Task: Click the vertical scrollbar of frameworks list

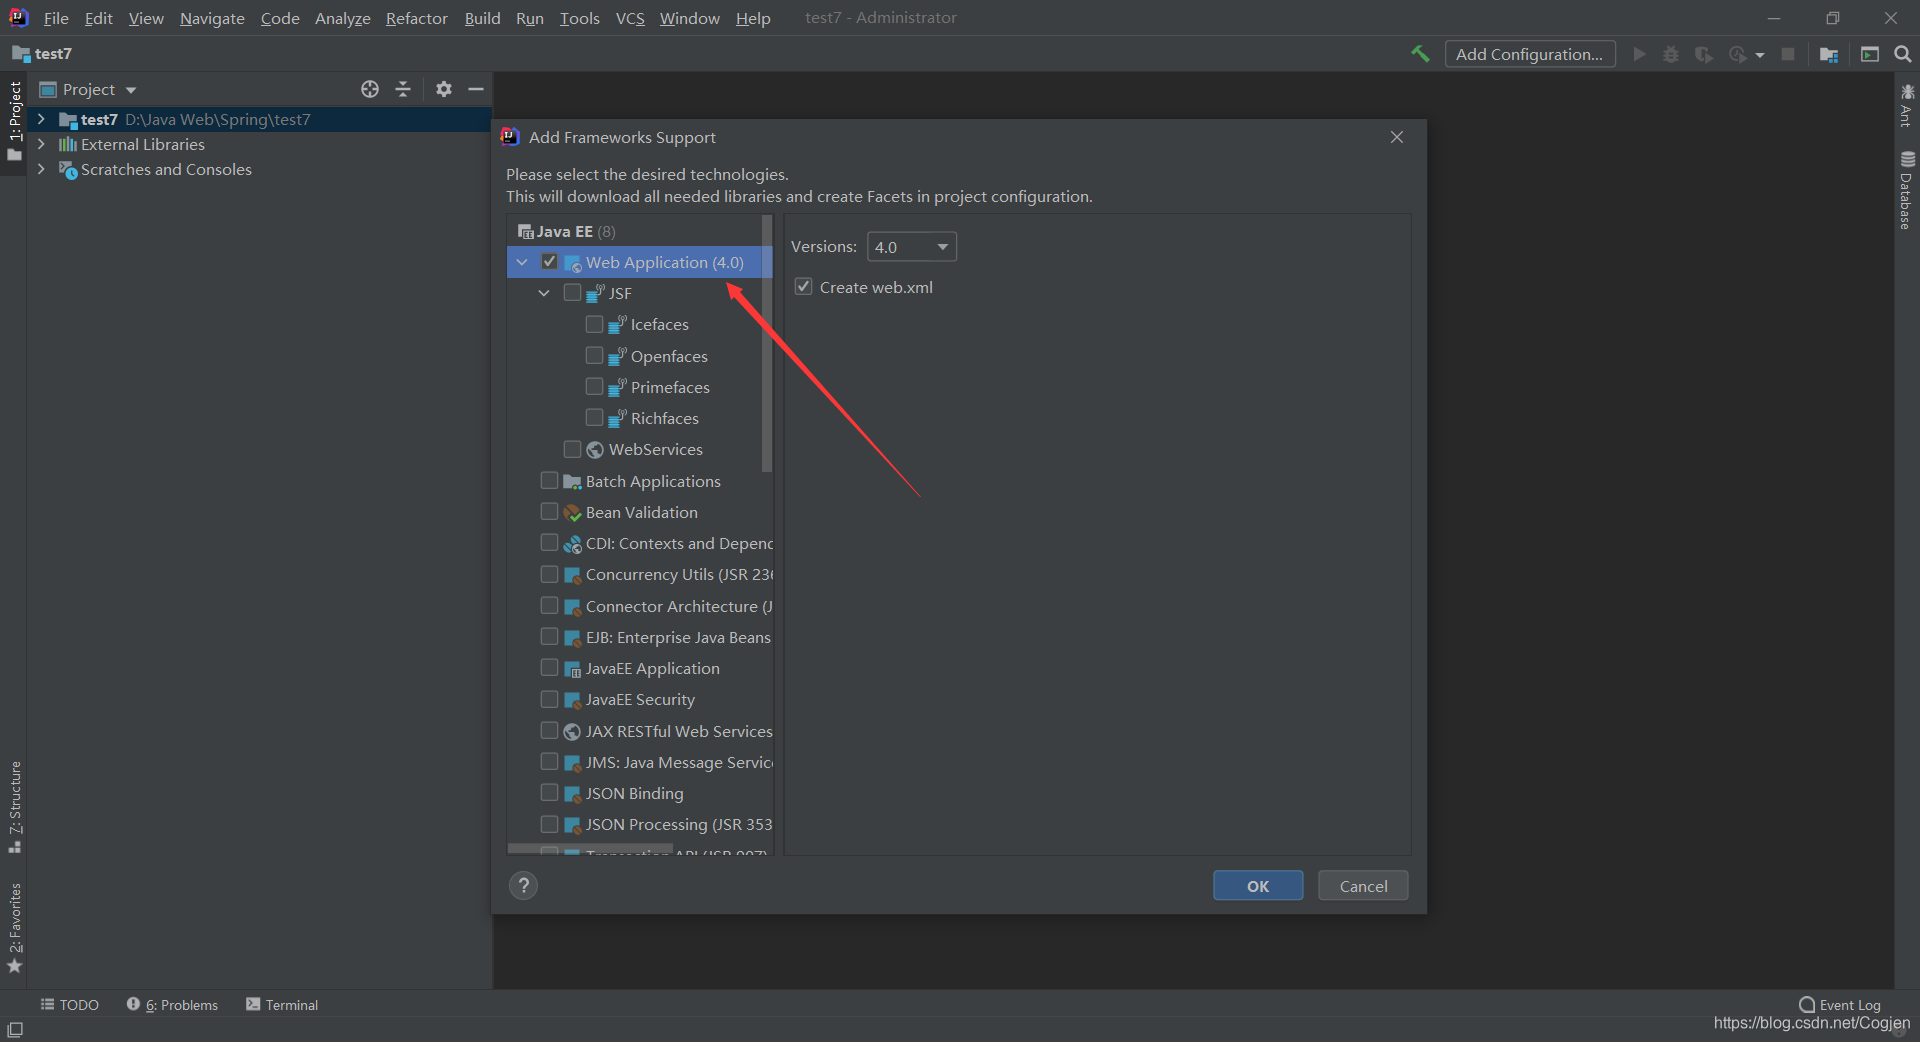Action: 767,343
